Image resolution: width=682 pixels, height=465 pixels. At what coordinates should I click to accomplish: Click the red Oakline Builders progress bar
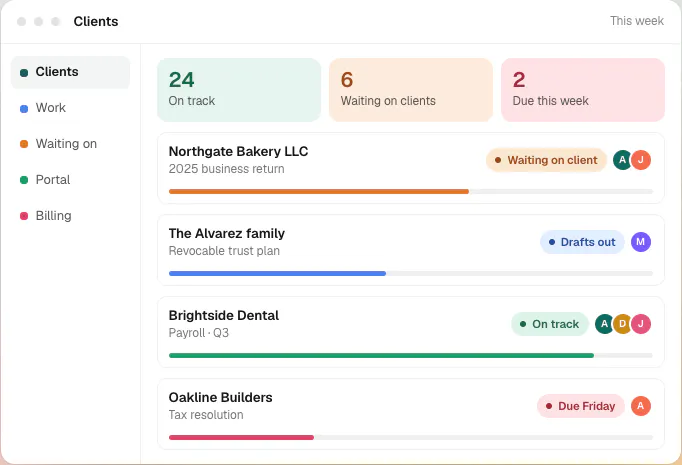point(241,438)
